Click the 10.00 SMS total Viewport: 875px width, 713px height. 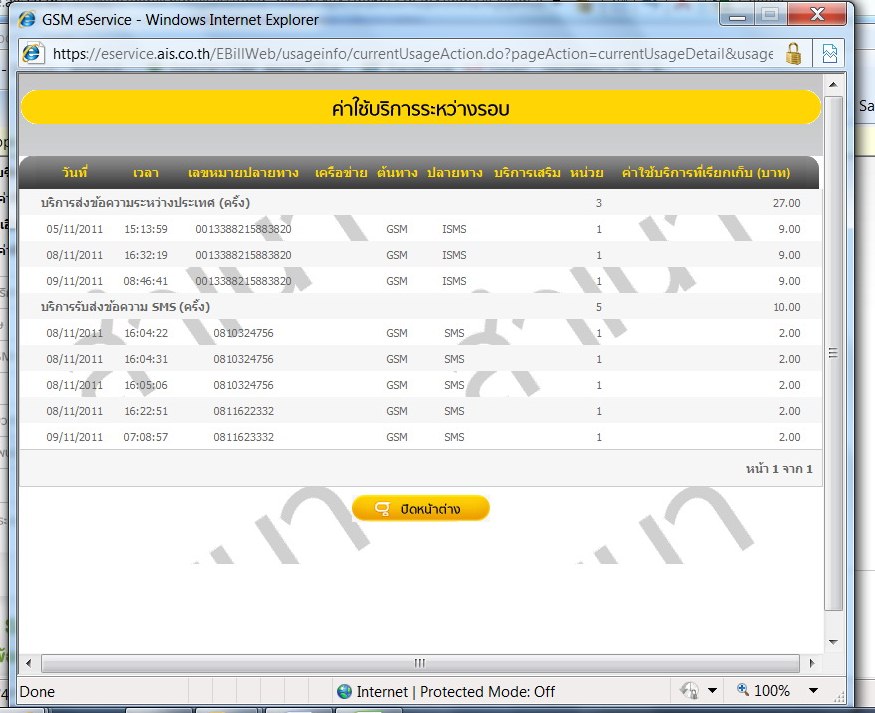point(786,307)
